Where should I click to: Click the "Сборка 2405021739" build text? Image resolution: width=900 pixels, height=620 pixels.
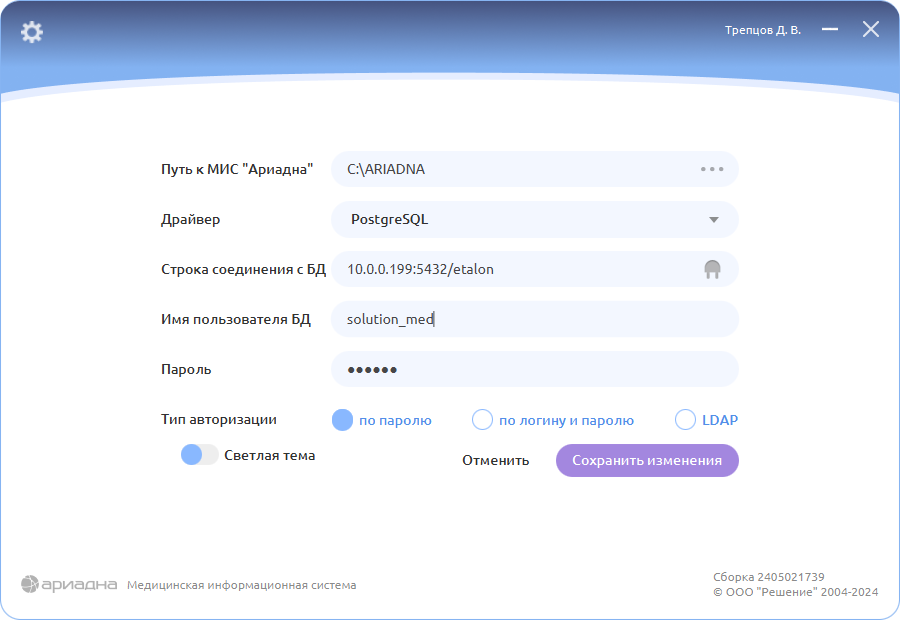coord(769,577)
